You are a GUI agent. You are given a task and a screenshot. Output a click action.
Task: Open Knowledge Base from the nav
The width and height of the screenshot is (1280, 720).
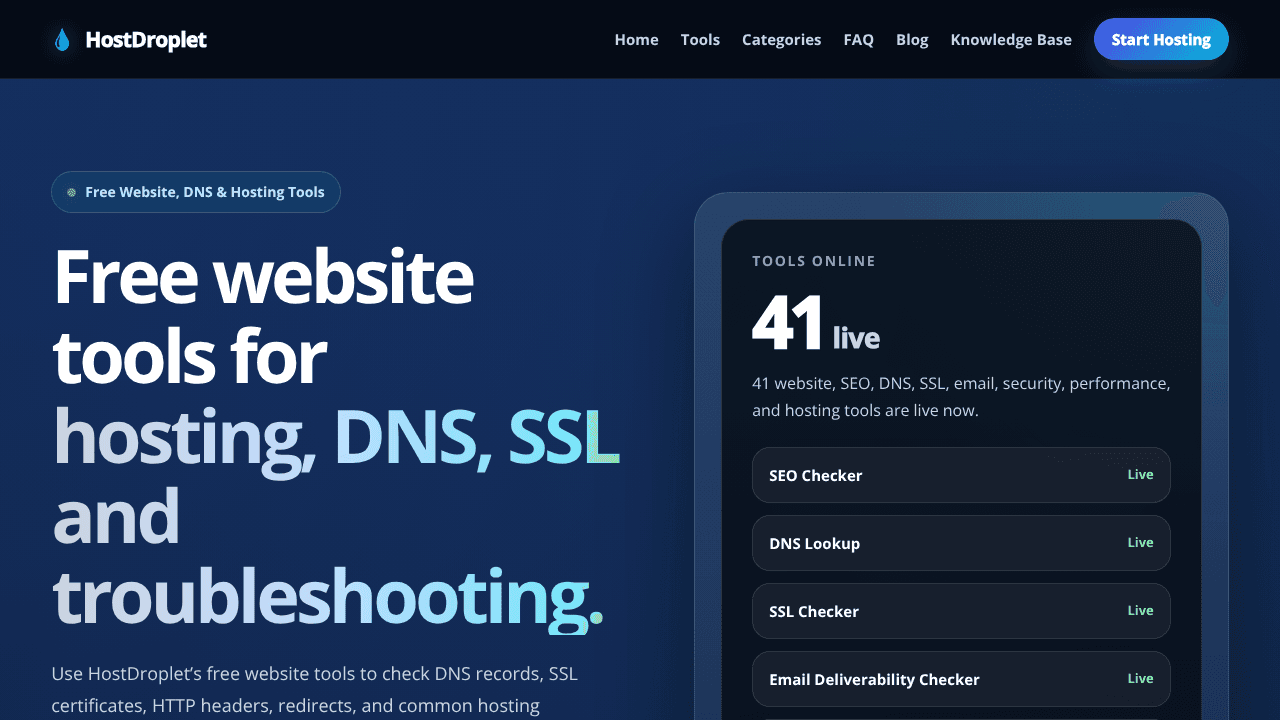tap(1011, 40)
